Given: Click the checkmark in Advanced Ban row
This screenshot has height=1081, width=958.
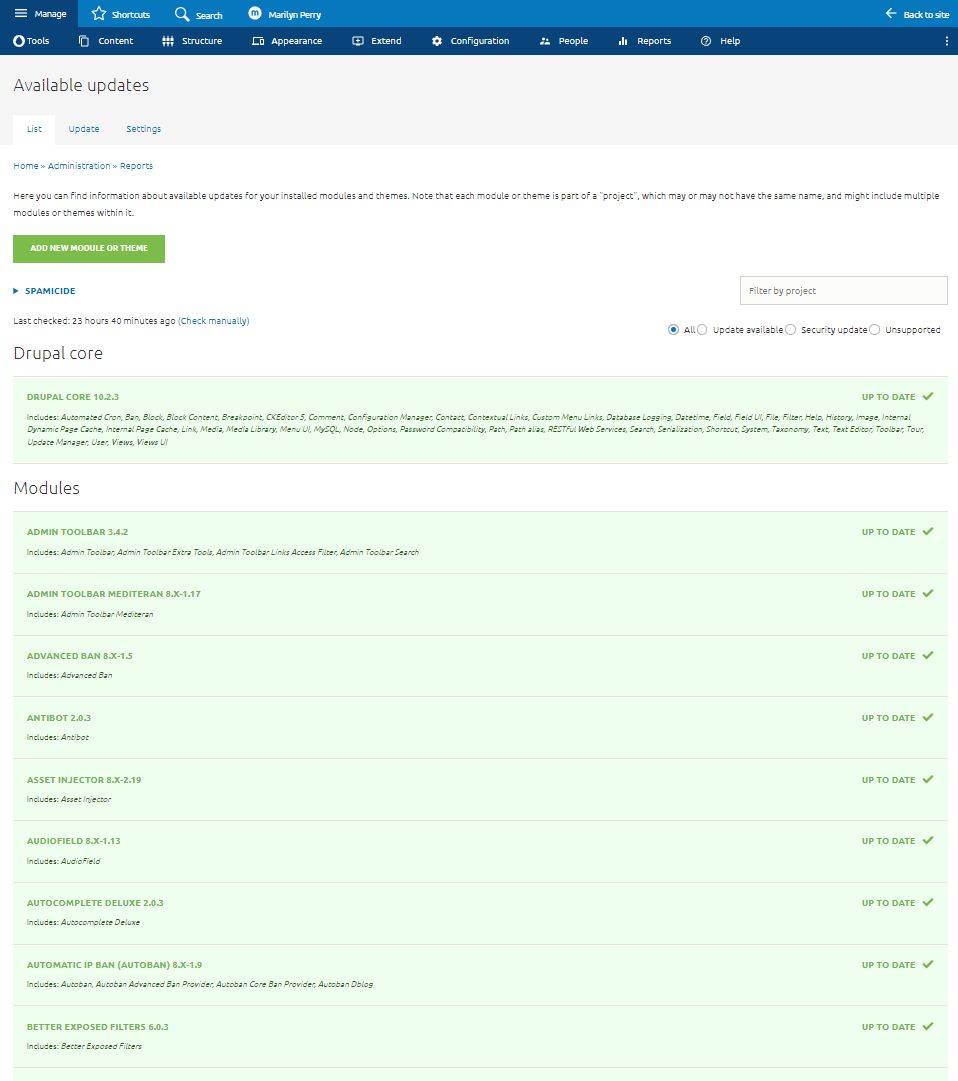Looking at the screenshot, I should (x=928, y=656).
